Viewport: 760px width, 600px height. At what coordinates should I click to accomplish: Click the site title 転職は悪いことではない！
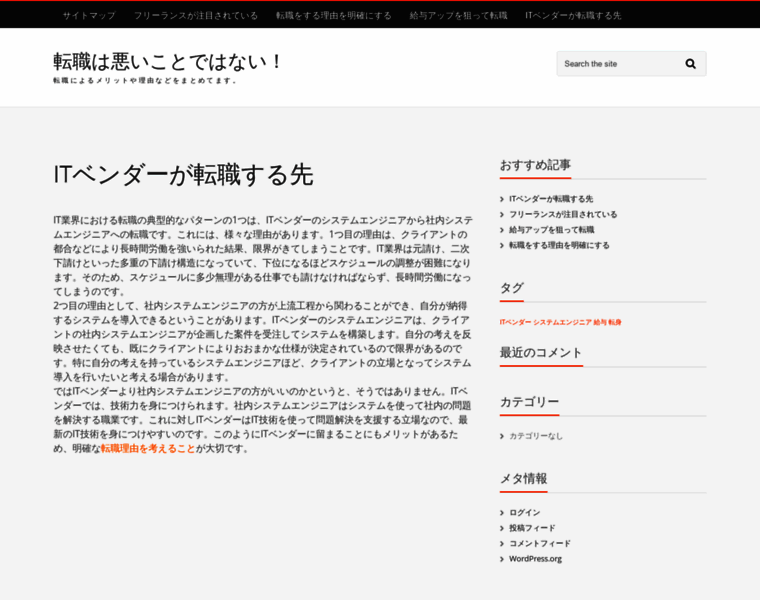pyautogui.click(x=169, y=61)
